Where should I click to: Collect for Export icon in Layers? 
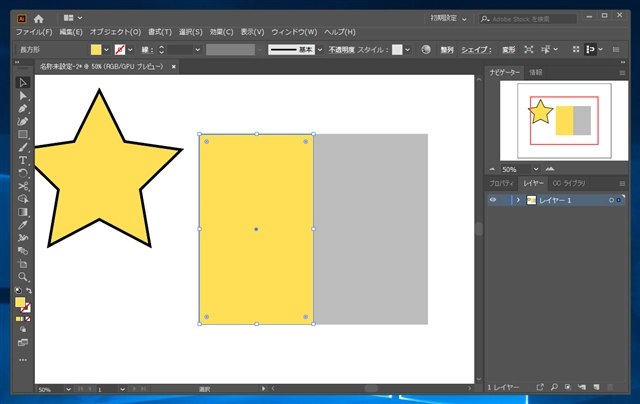click(x=540, y=387)
